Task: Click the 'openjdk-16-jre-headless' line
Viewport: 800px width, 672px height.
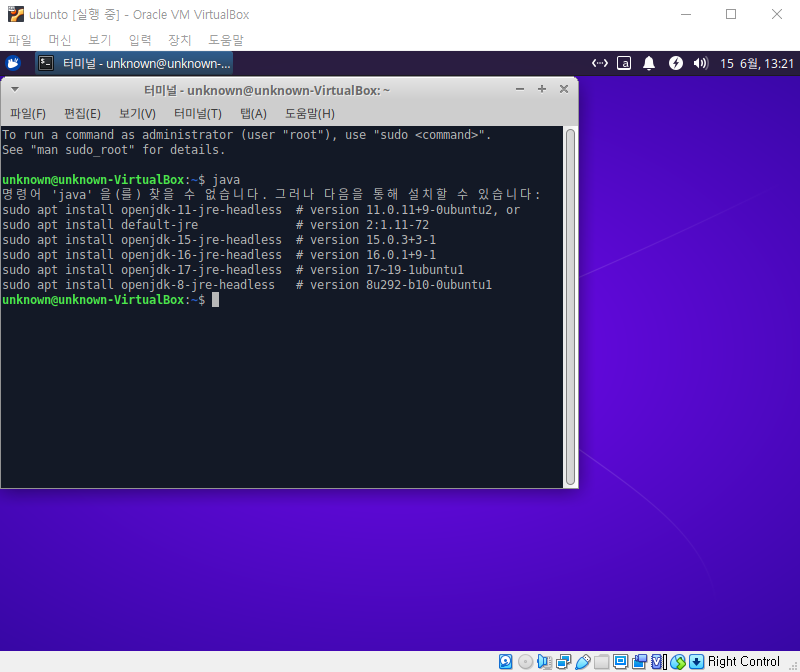Action: 219,255
